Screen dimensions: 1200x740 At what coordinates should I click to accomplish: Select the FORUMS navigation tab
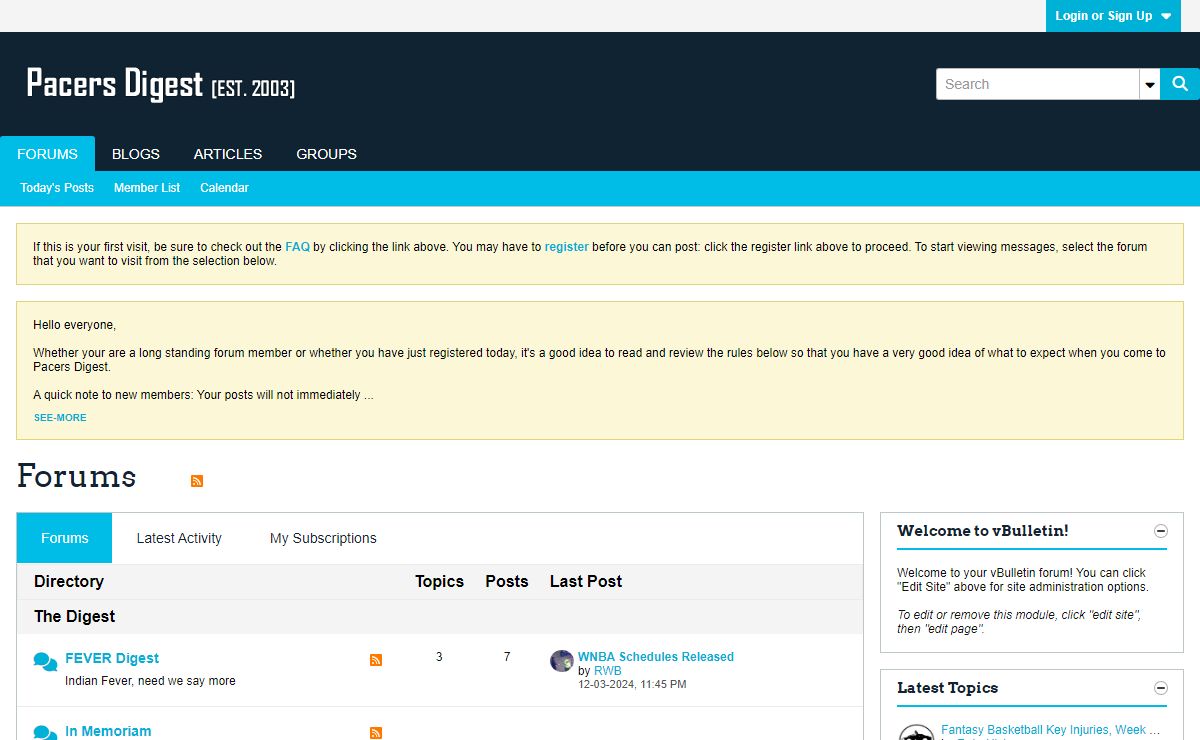point(47,154)
